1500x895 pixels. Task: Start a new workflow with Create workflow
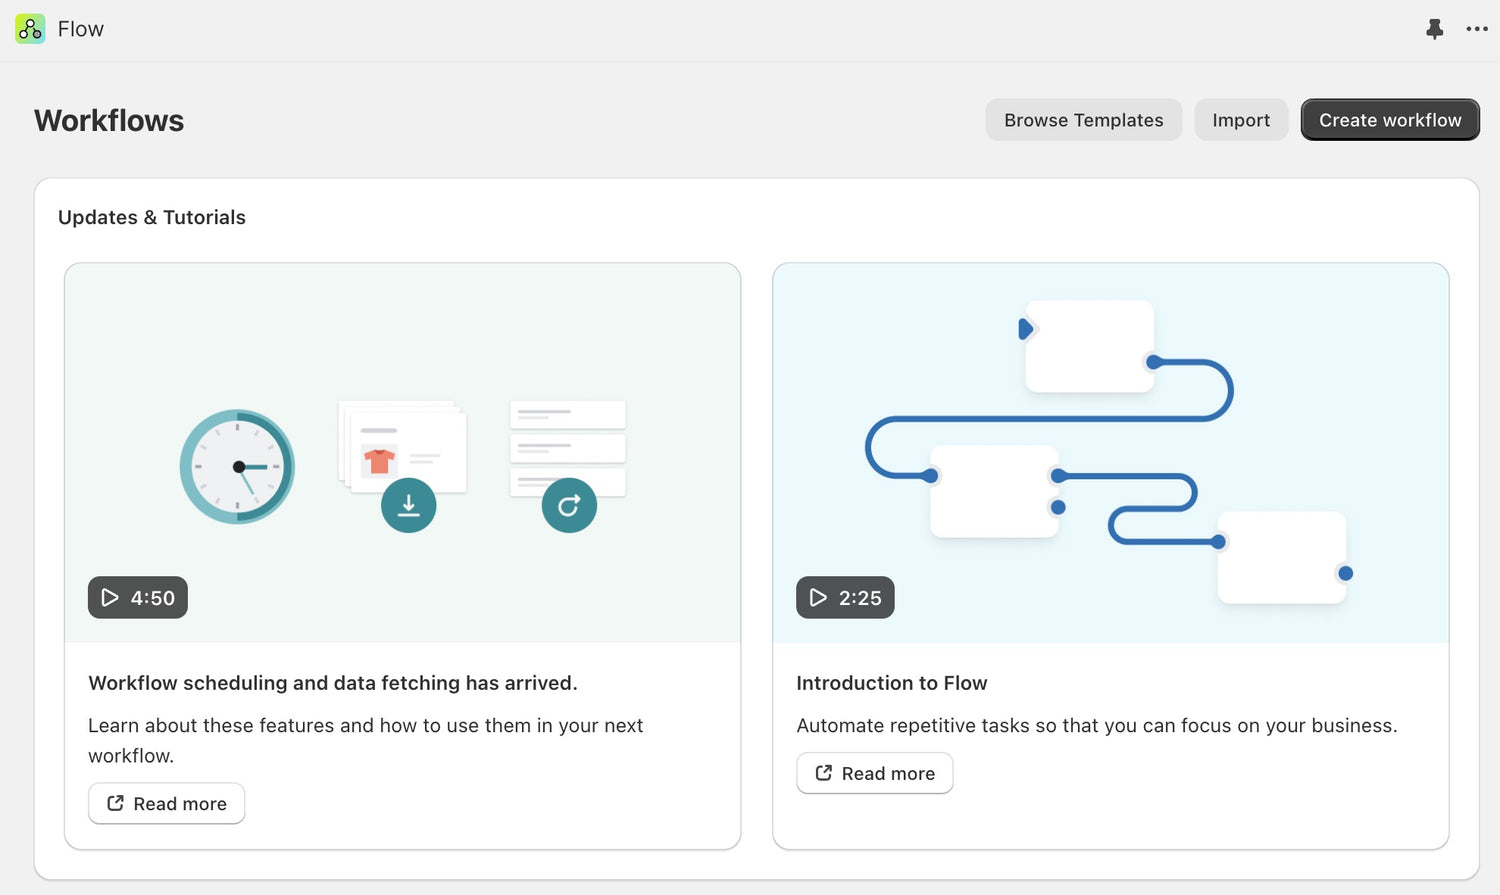[1389, 120]
